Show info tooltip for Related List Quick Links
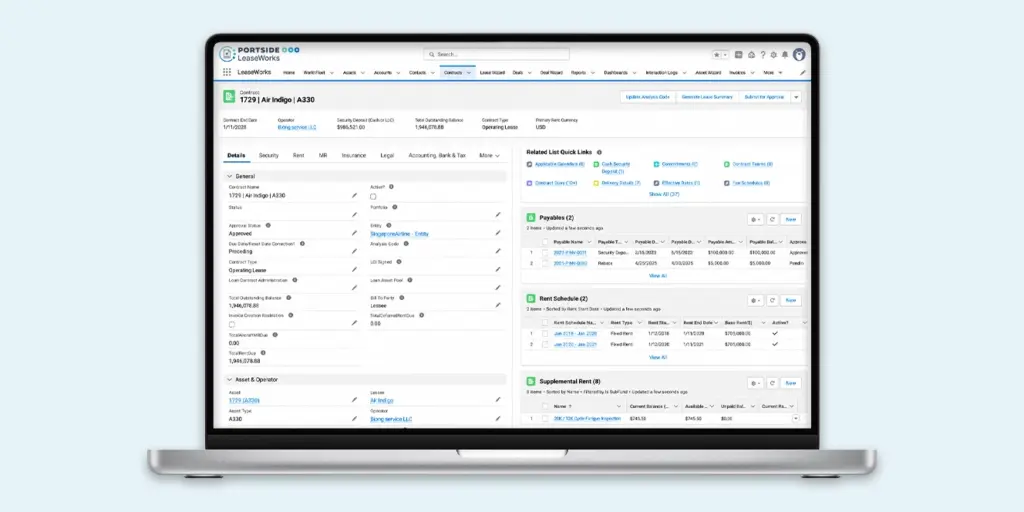Screen dimensions: 1024x512 [599, 152]
